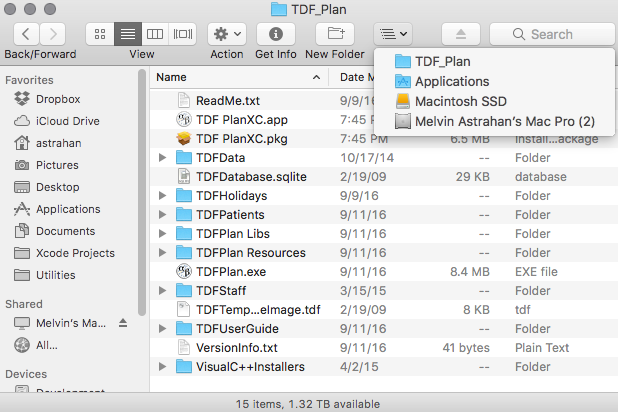Sort files by Name column header
Image resolution: width=618 pixels, height=412 pixels.
pos(240,77)
